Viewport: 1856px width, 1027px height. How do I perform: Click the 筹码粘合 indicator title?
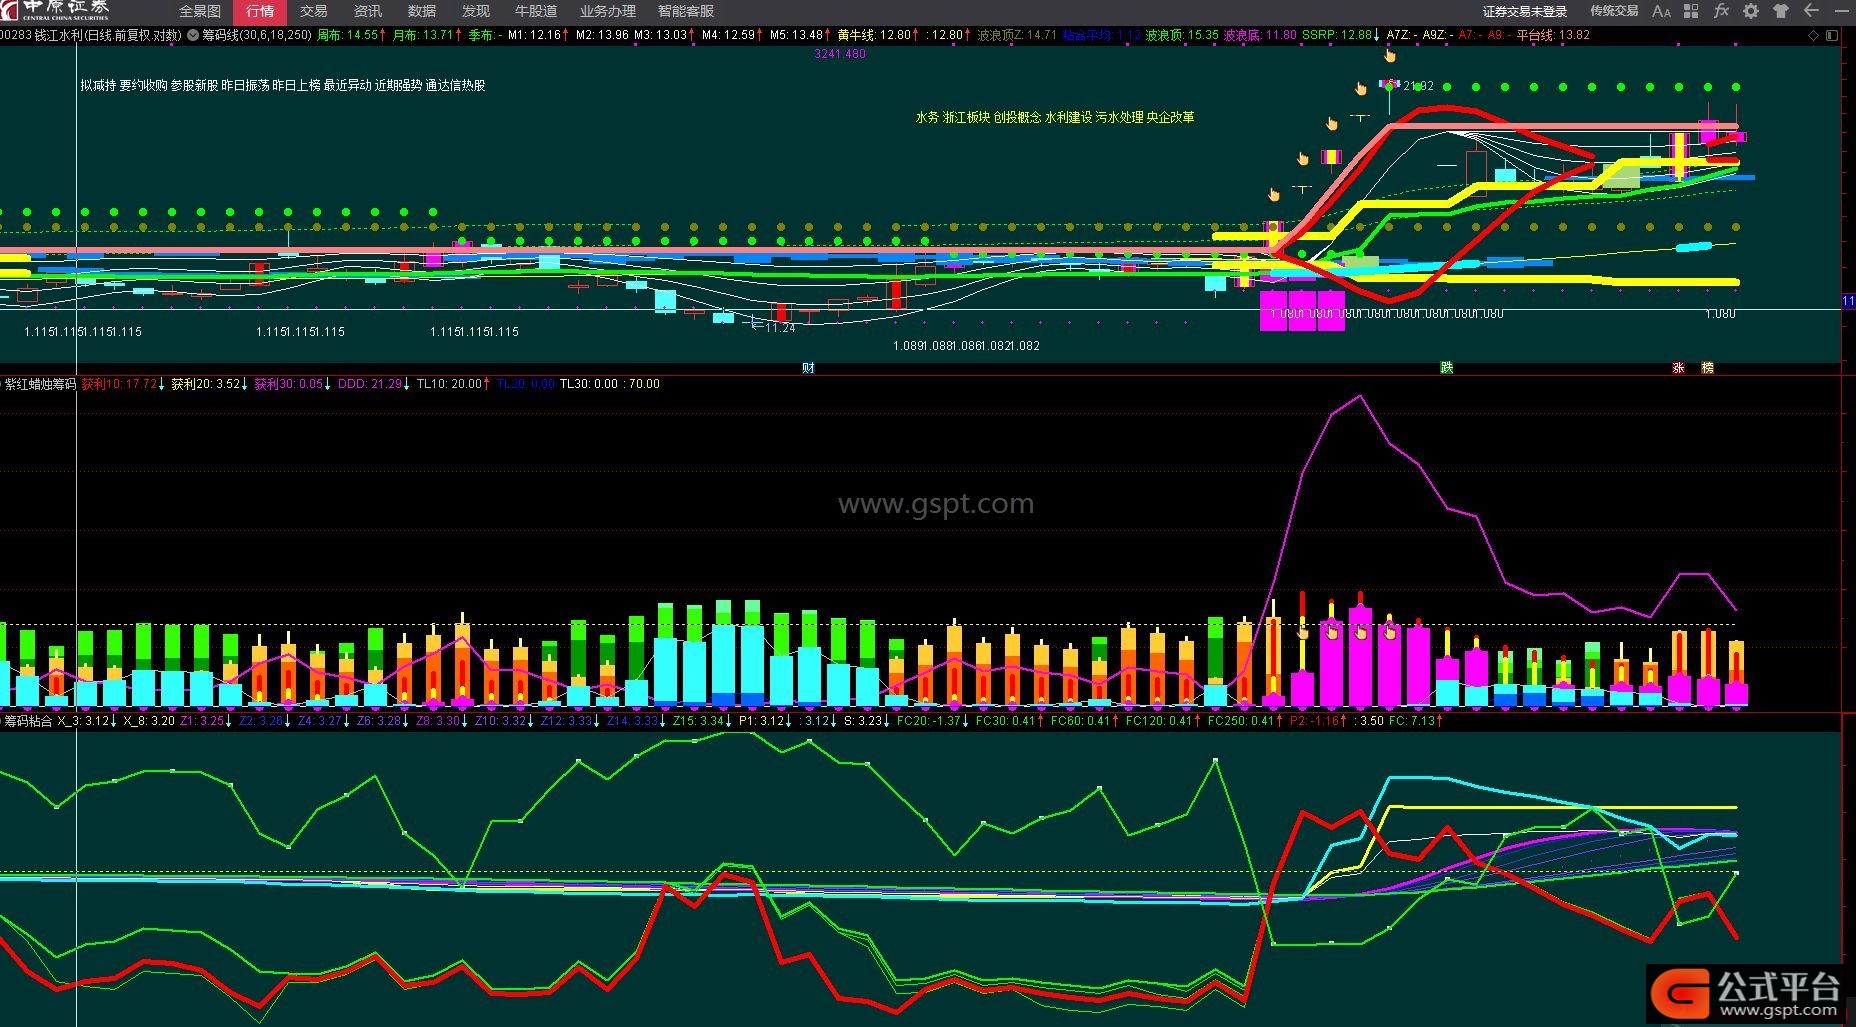pyautogui.click(x=28, y=721)
